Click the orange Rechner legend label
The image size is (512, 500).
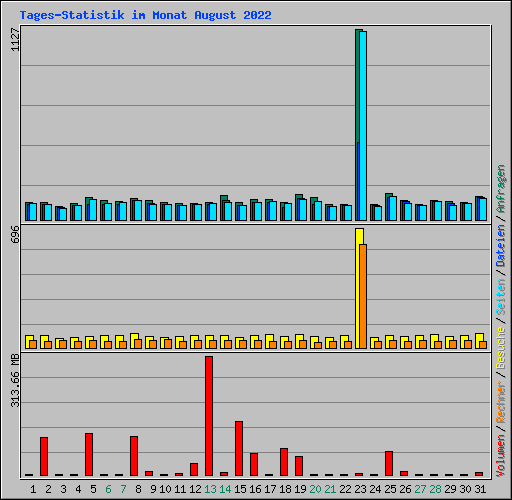pos(500,402)
